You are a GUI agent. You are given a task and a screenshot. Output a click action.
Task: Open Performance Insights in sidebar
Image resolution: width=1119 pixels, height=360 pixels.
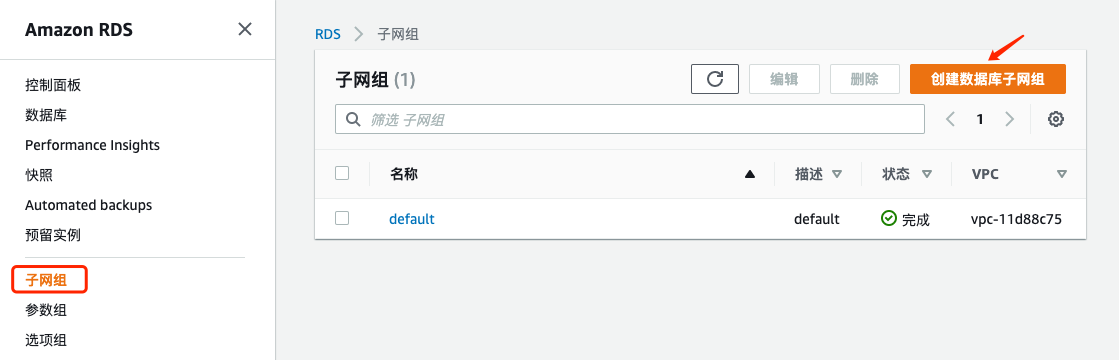[x=92, y=145]
